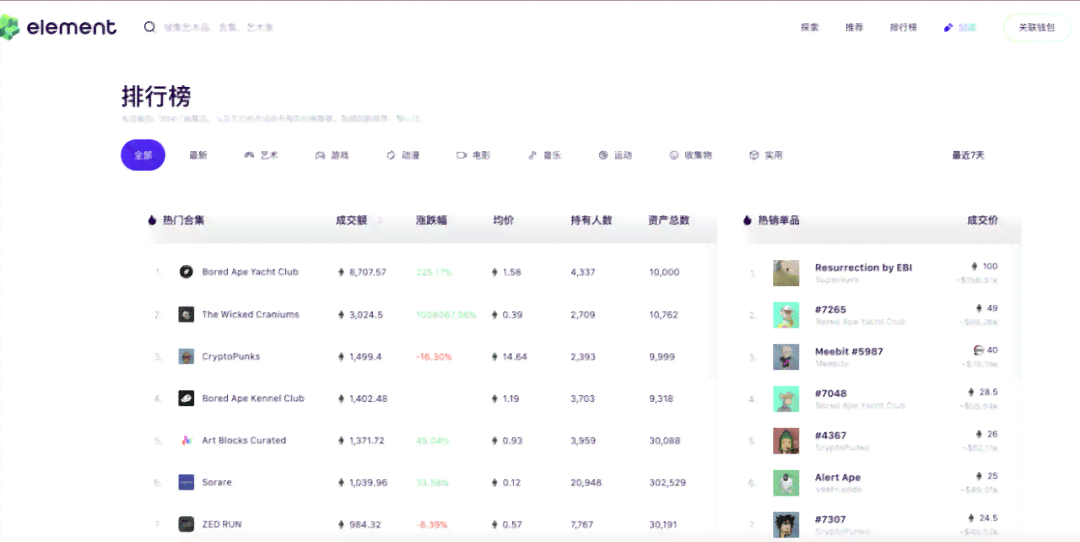
Task: Click the Bored Ape Yacht Club collection icon
Action: 186,272
